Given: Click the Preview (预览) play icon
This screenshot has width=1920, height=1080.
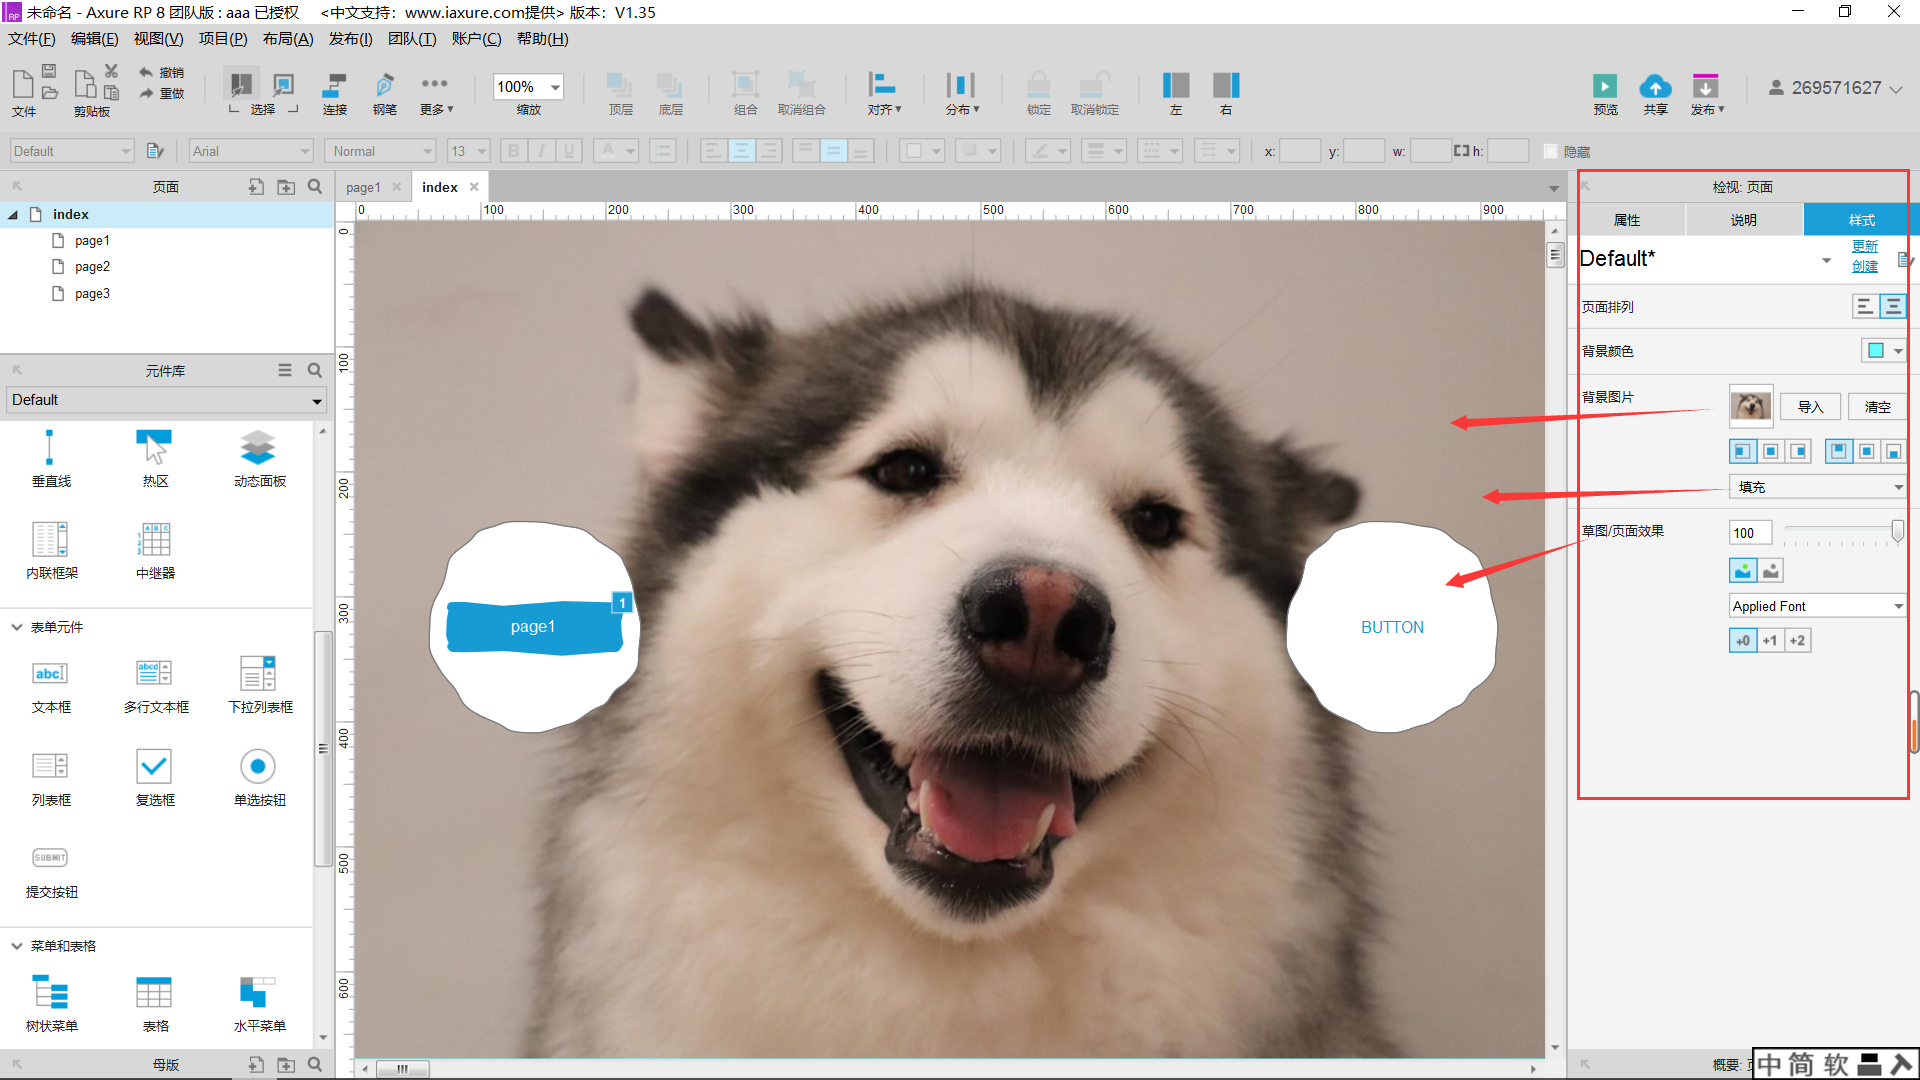Looking at the screenshot, I should [x=1604, y=86].
